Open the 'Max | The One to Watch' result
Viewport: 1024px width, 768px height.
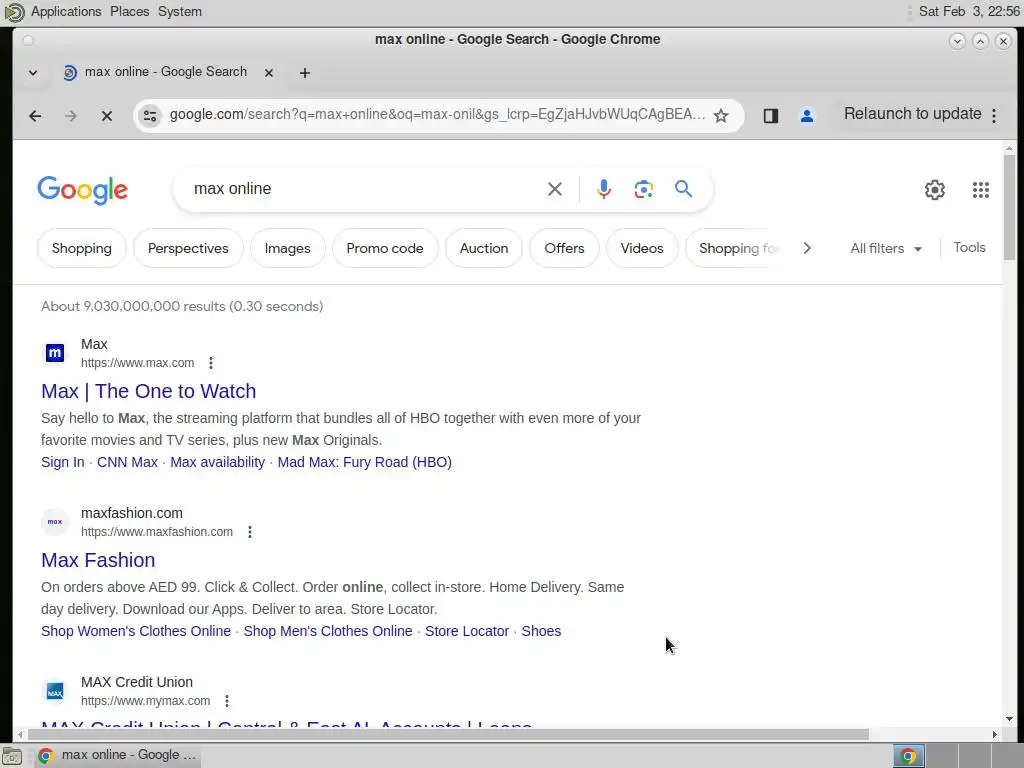(x=148, y=392)
